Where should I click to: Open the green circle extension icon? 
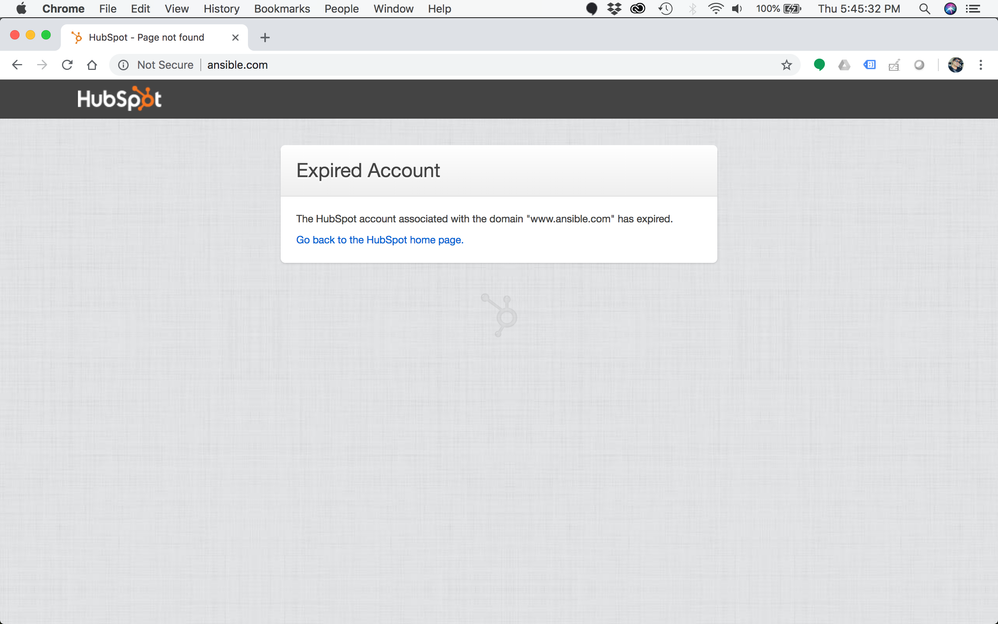pyautogui.click(x=819, y=65)
